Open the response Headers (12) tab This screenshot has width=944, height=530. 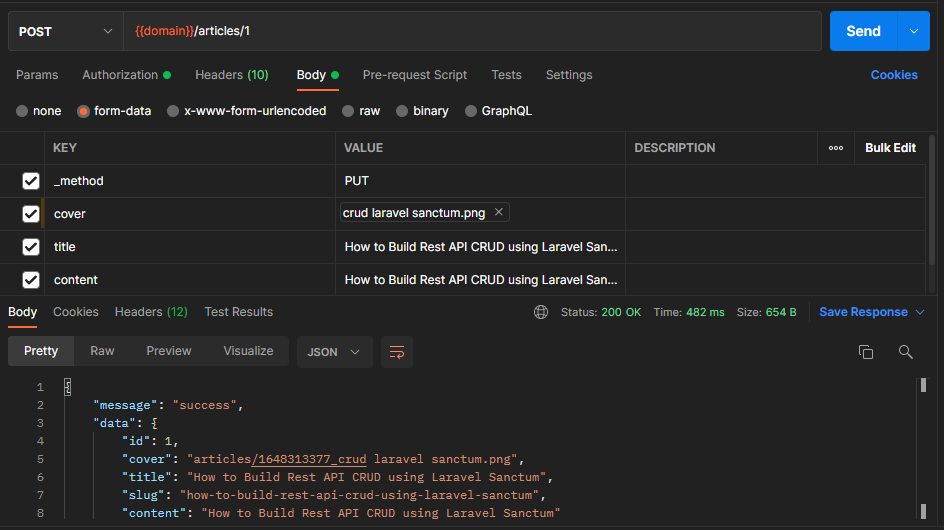pyautogui.click(x=151, y=312)
